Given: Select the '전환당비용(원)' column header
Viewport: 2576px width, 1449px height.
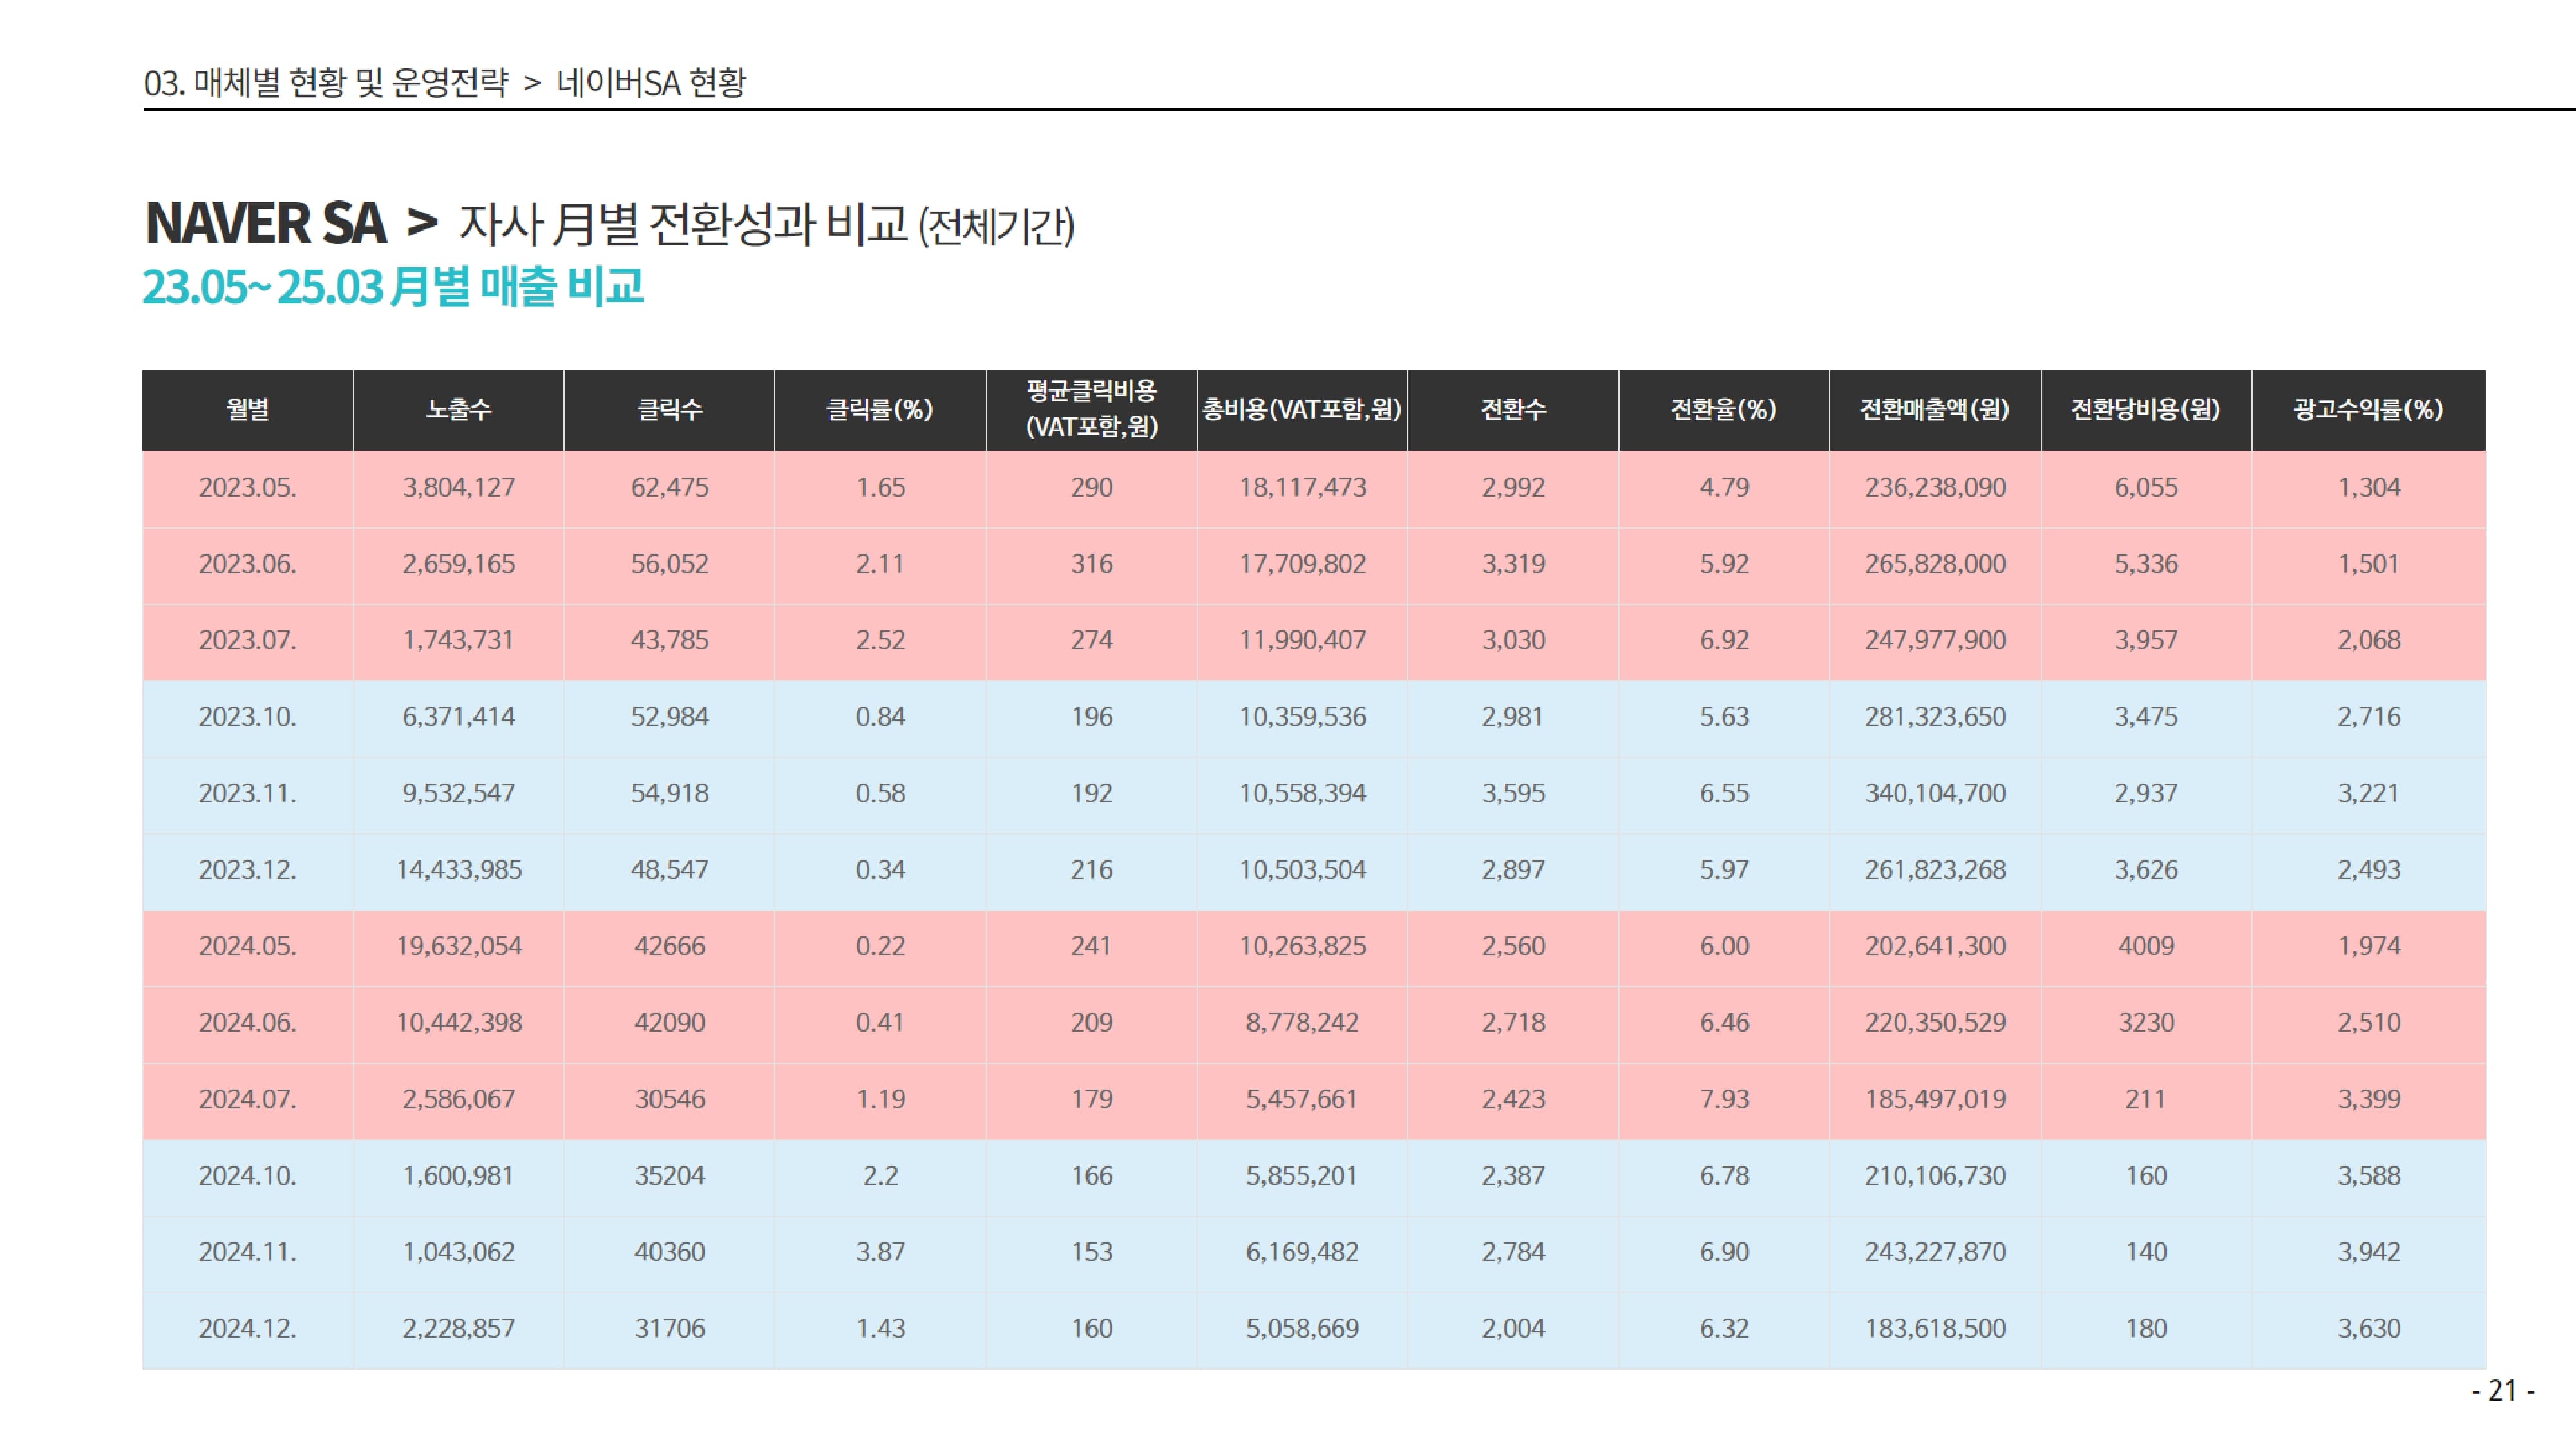Looking at the screenshot, I should [2146, 410].
